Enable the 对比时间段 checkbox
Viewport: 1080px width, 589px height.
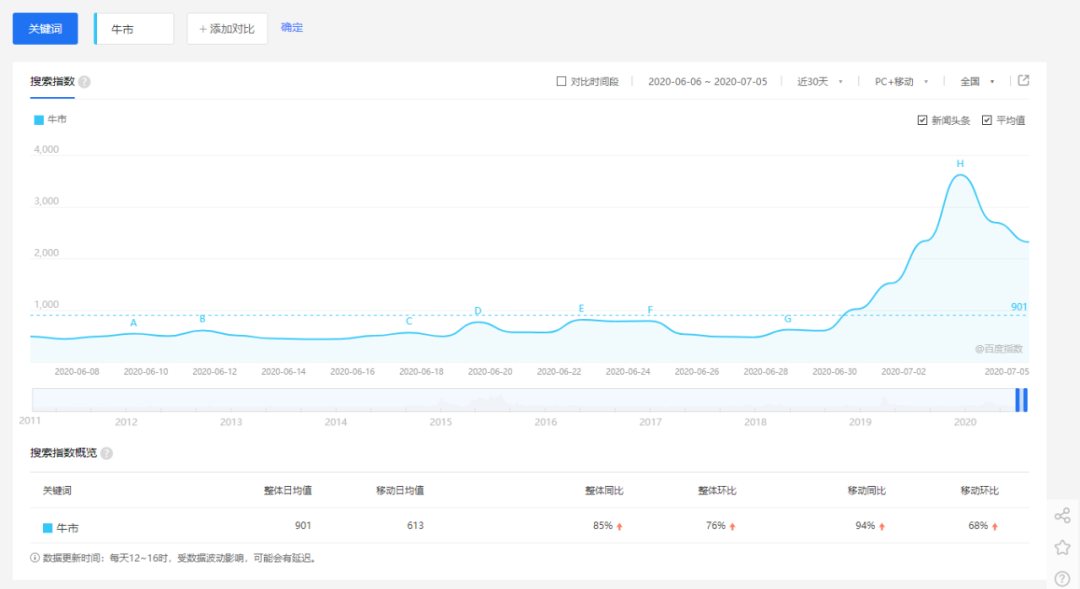[561, 81]
